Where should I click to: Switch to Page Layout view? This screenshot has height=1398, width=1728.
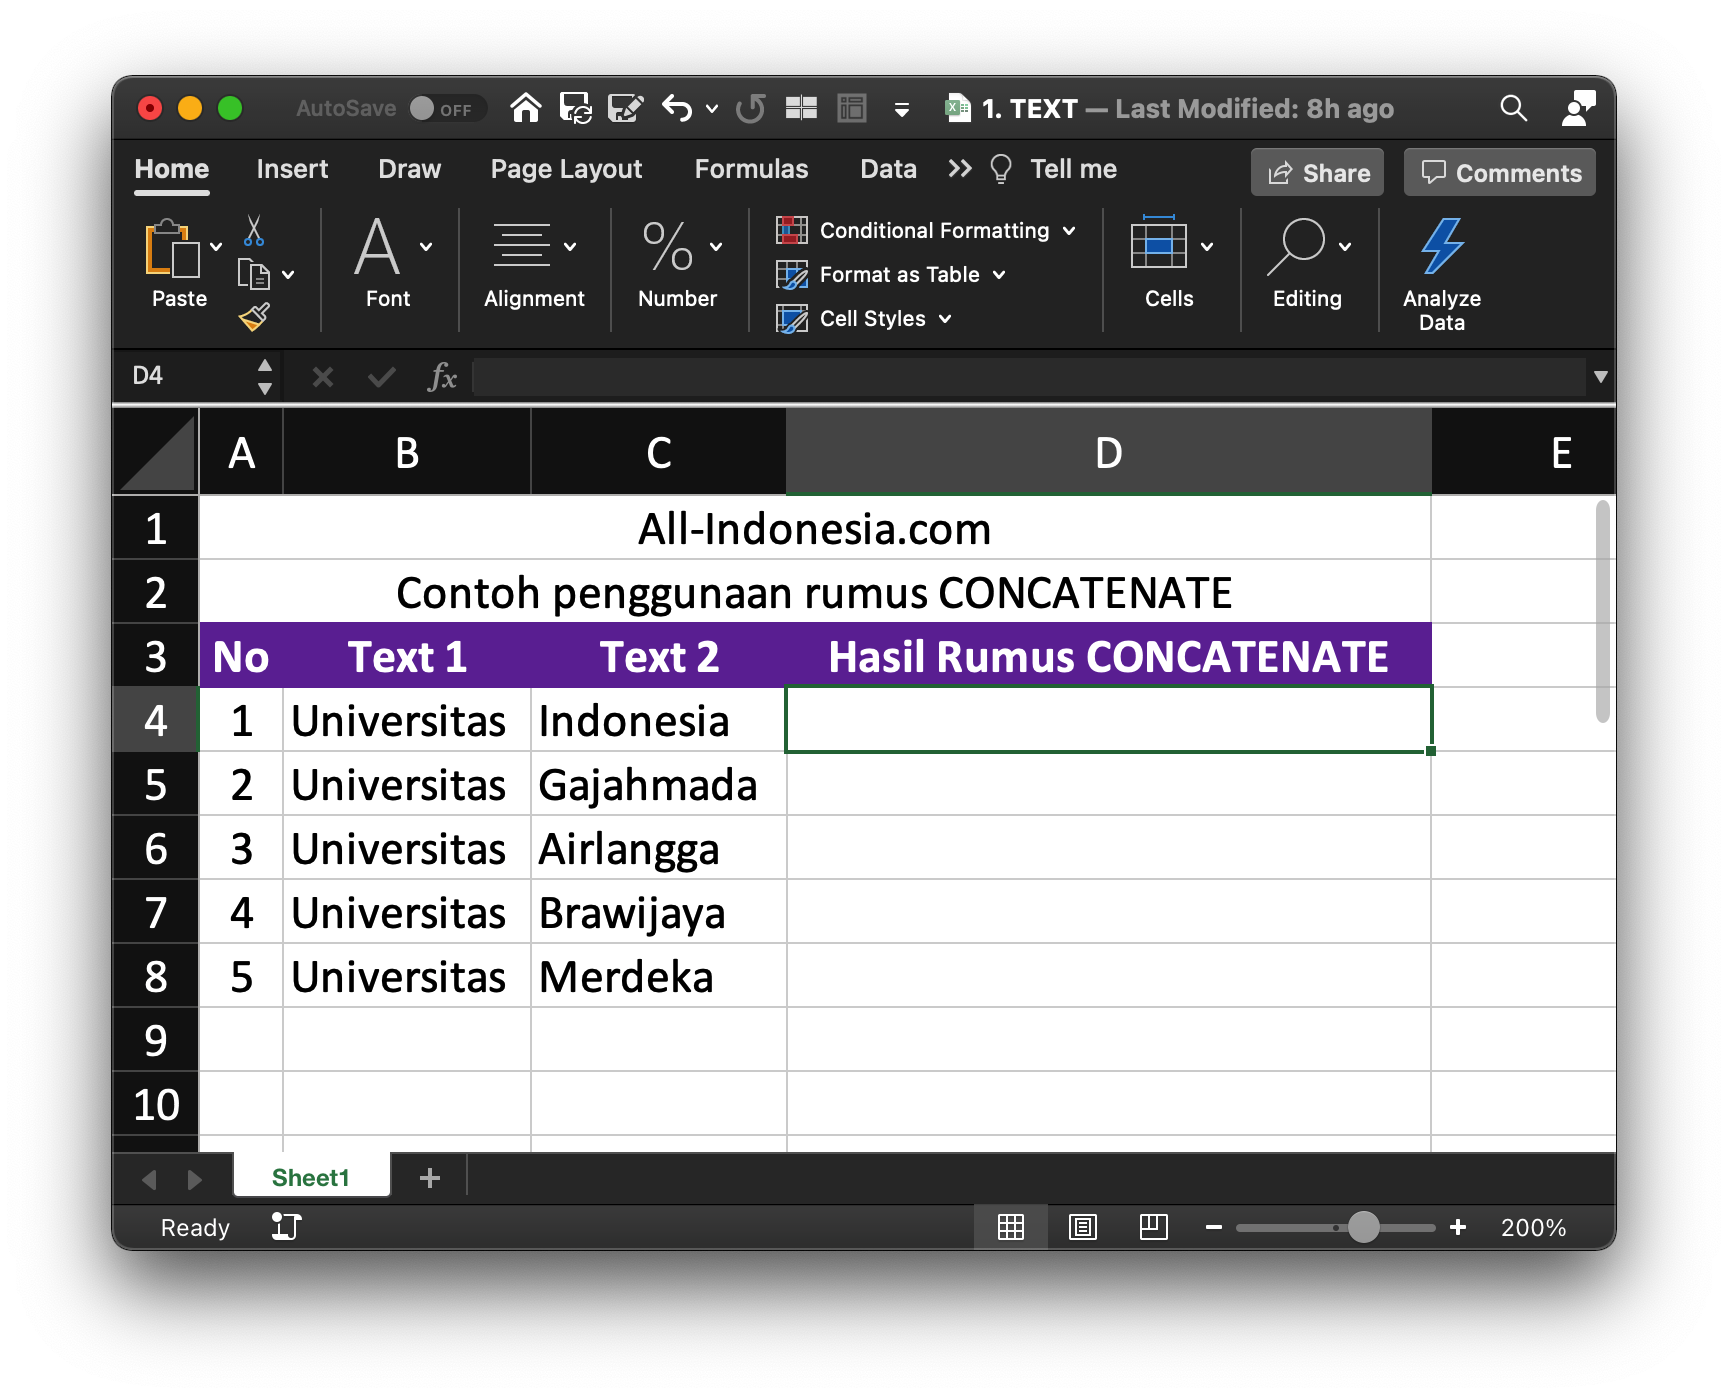1082,1227
